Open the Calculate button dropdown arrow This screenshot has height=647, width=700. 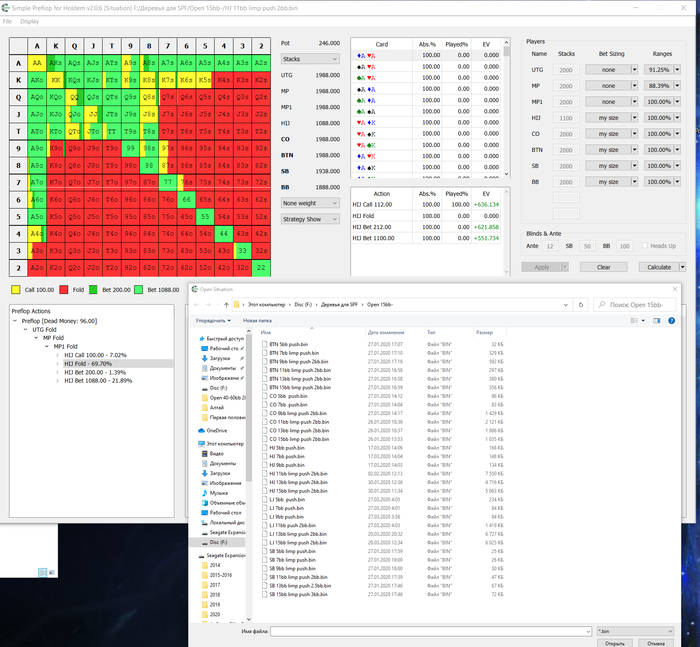tap(683, 267)
